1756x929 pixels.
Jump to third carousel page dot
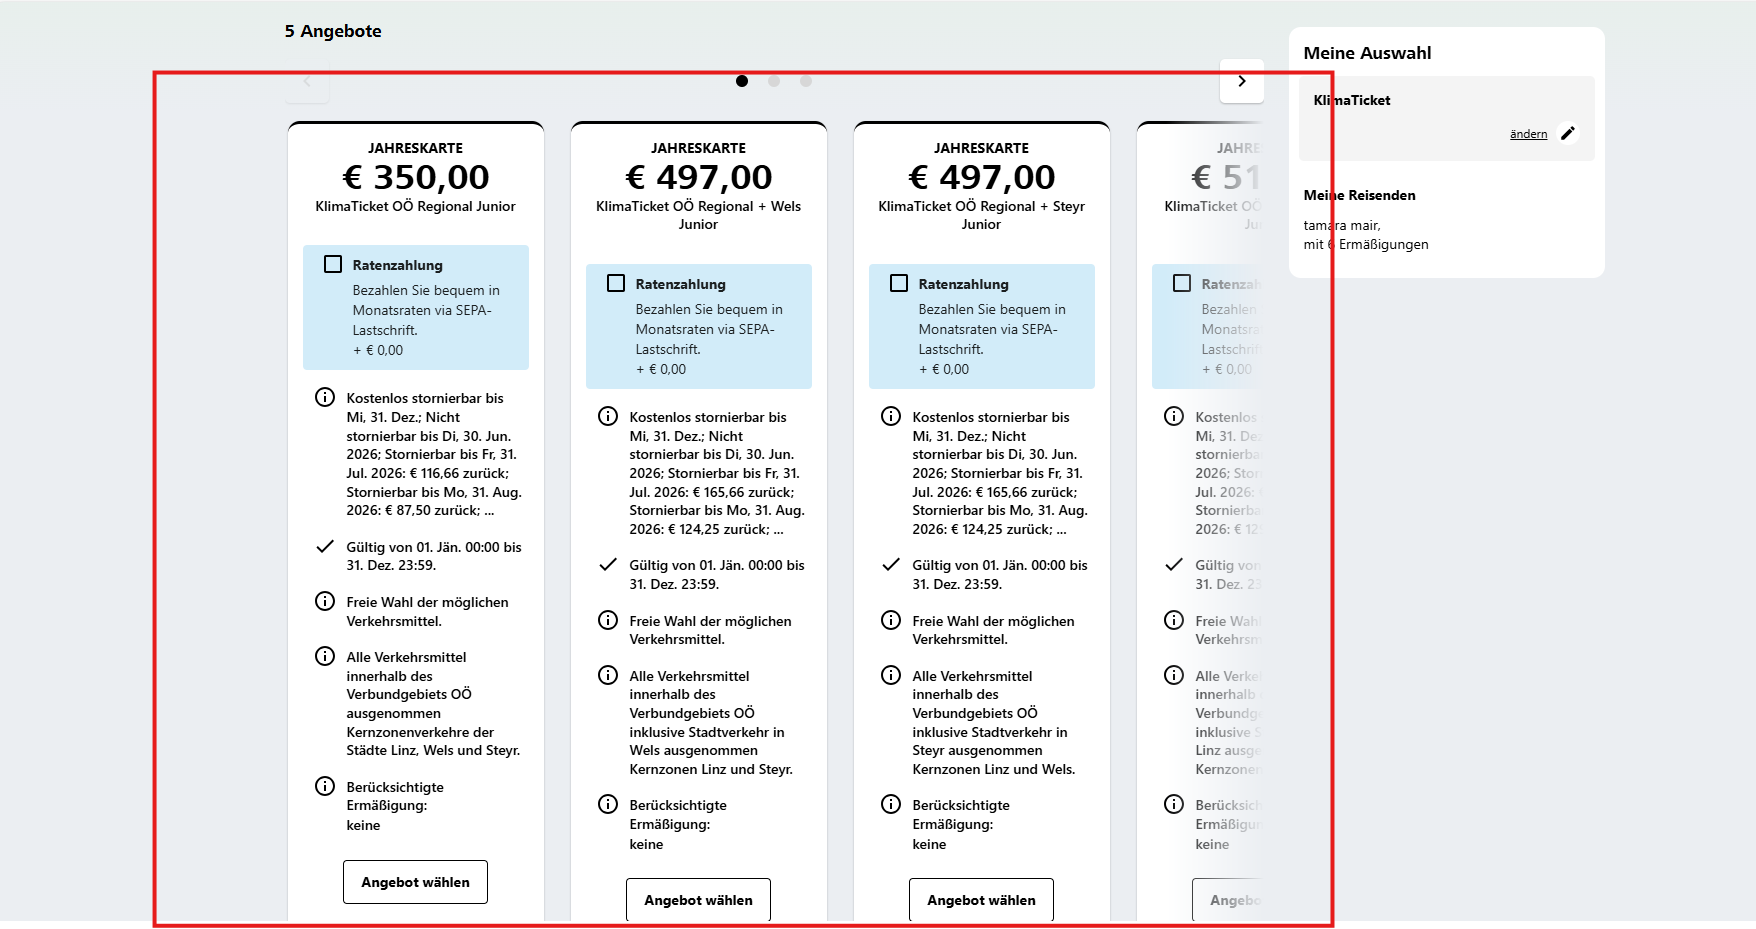pos(806,81)
